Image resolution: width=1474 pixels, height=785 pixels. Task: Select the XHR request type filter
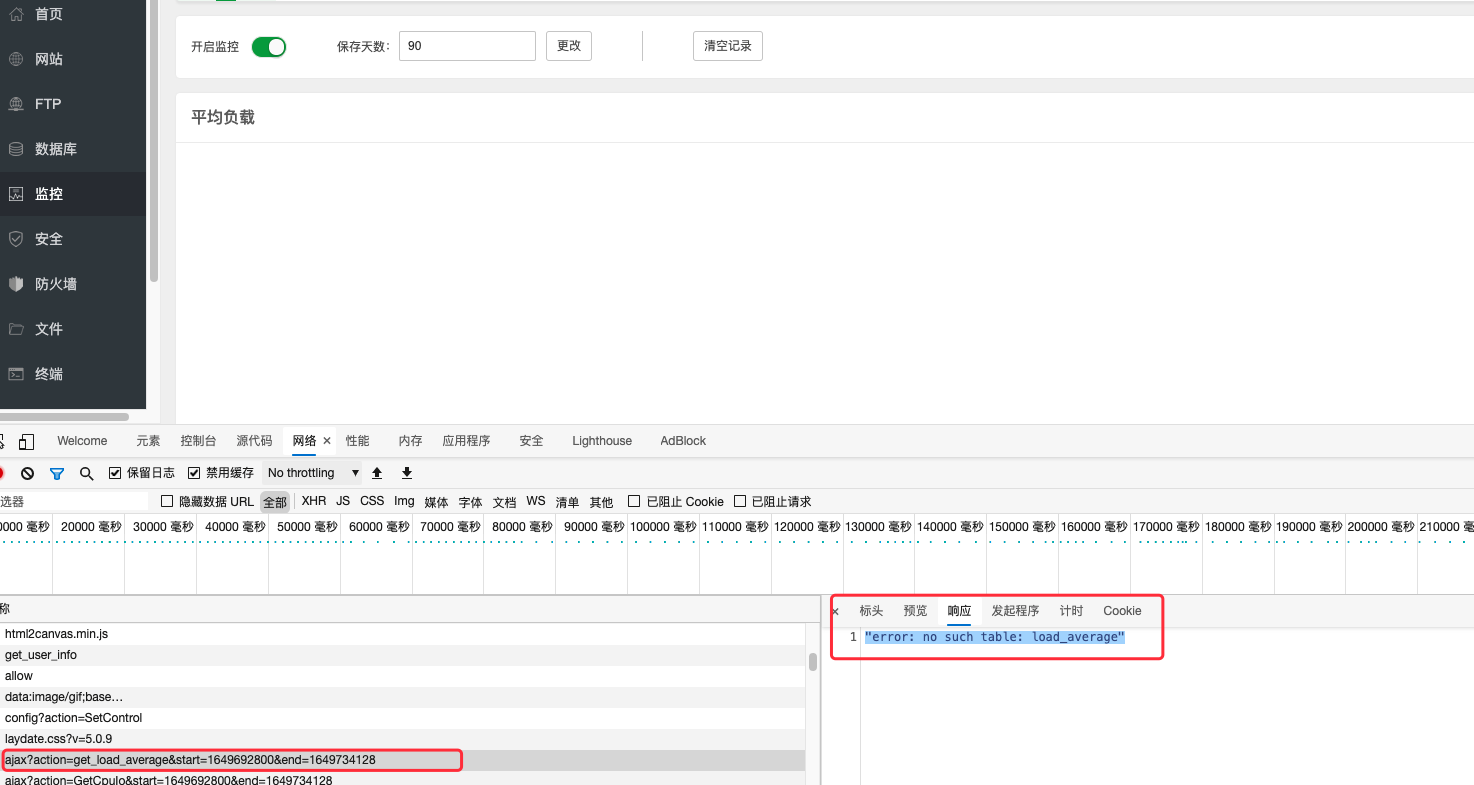tap(314, 502)
